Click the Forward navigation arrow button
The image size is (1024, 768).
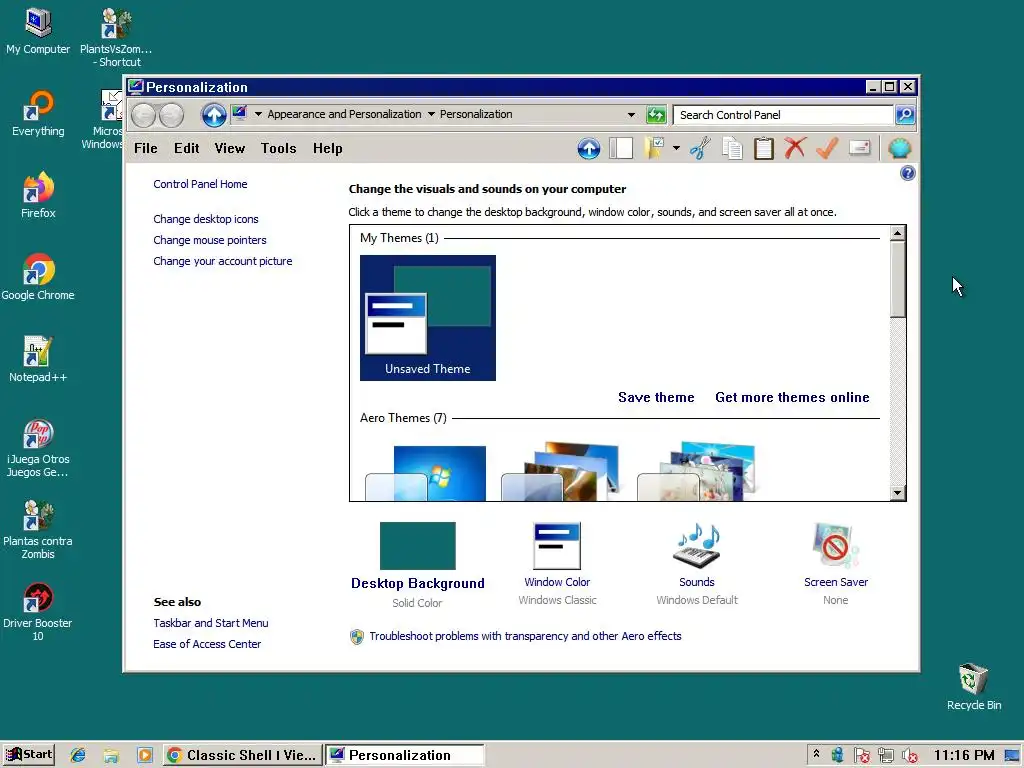pyautogui.click(x=172, y=116)
